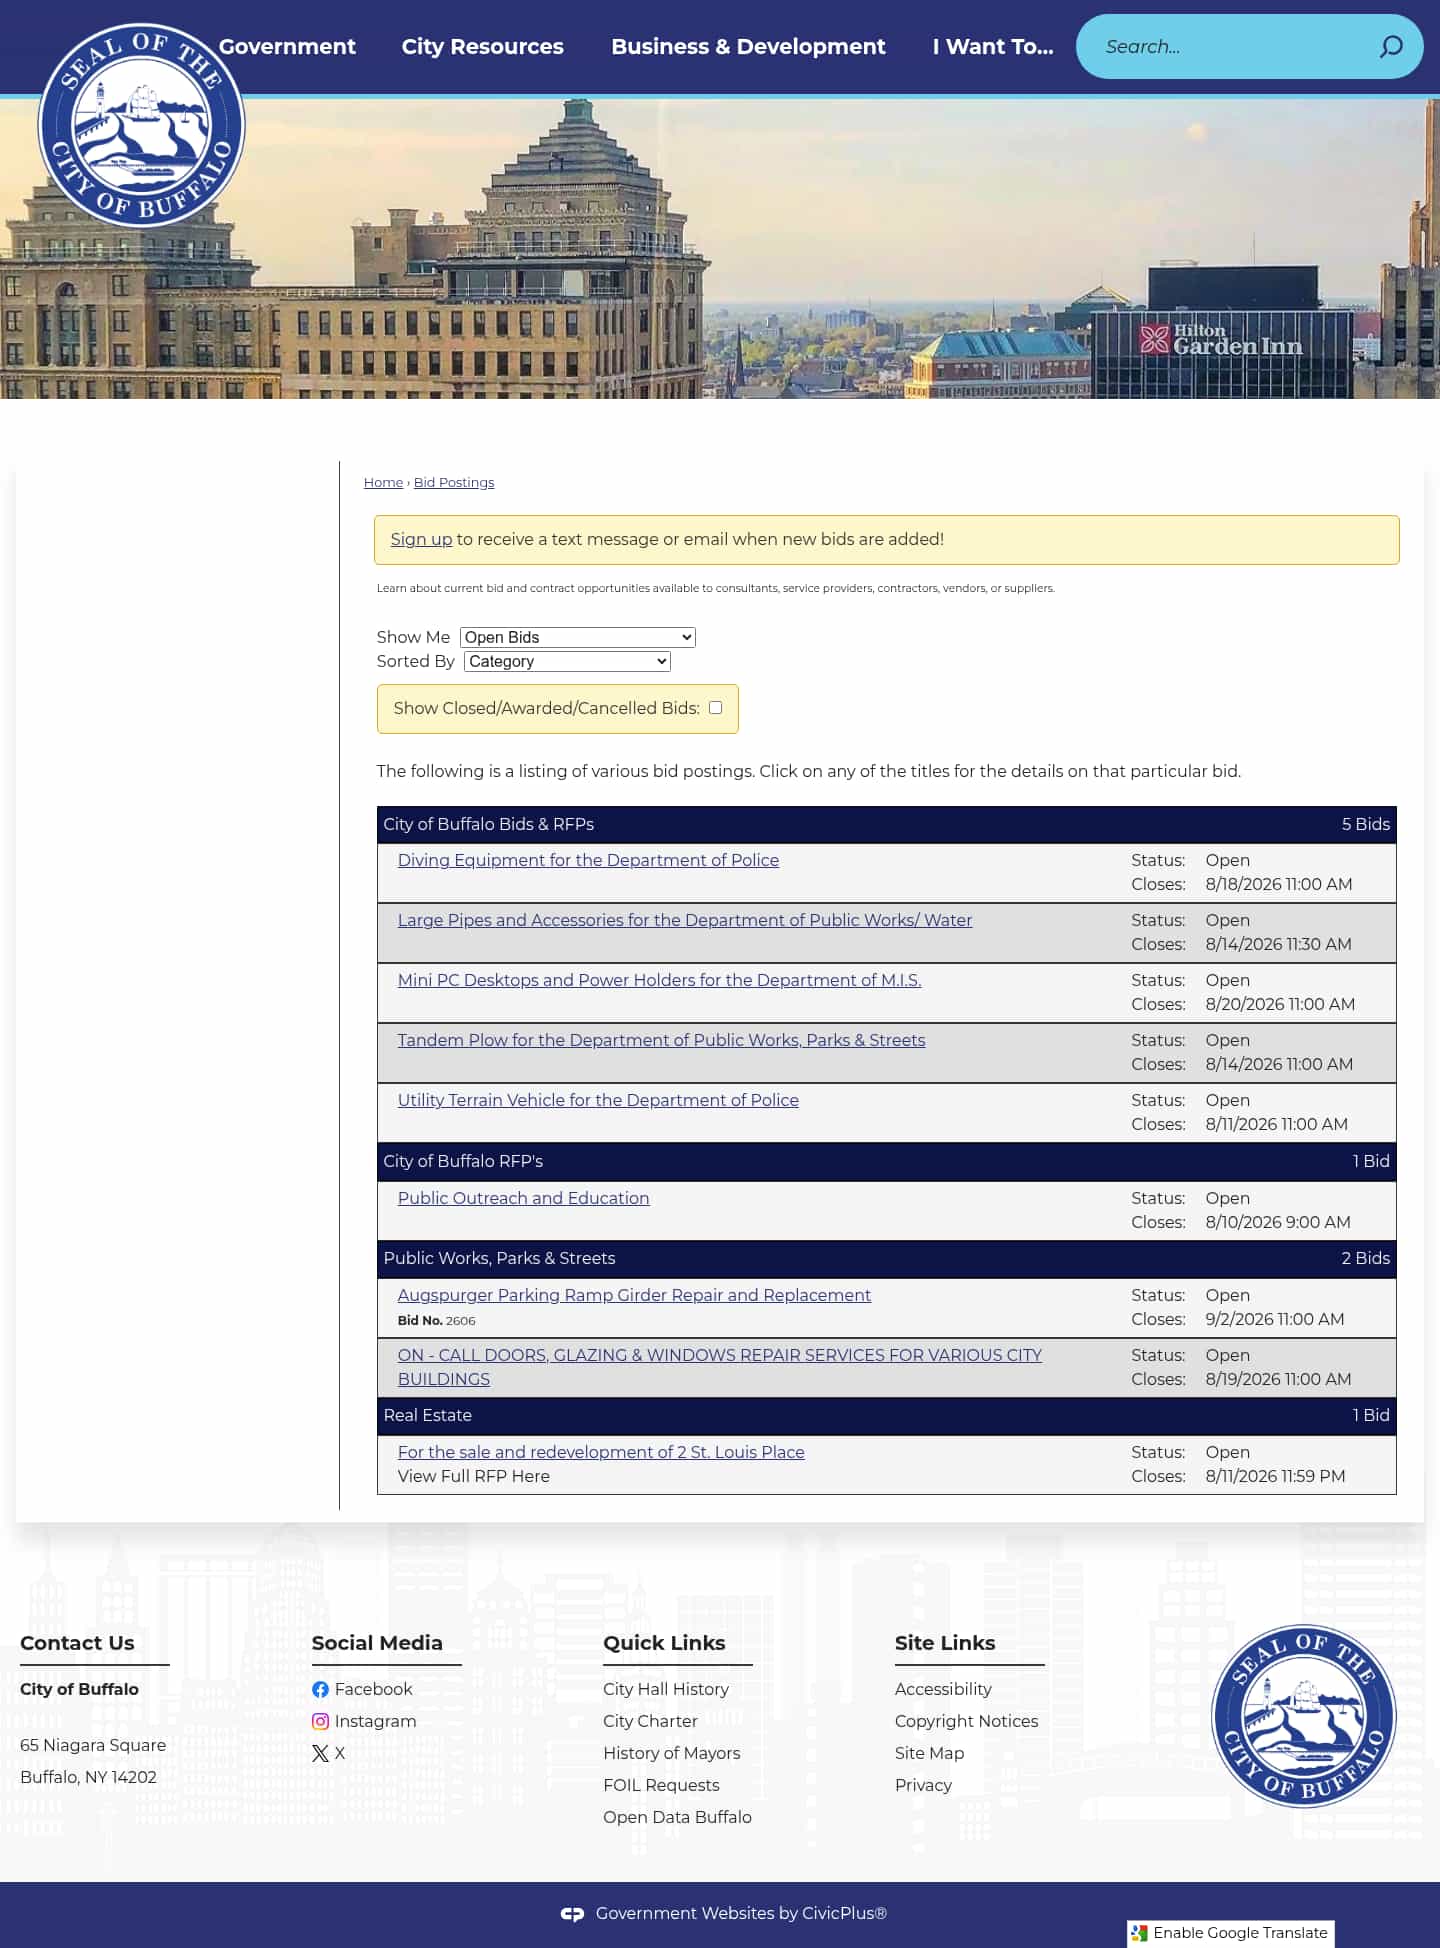Click the Facebook text link
The height and width of the screenshot is (1948, 1440).
(x=373, y=1689)
